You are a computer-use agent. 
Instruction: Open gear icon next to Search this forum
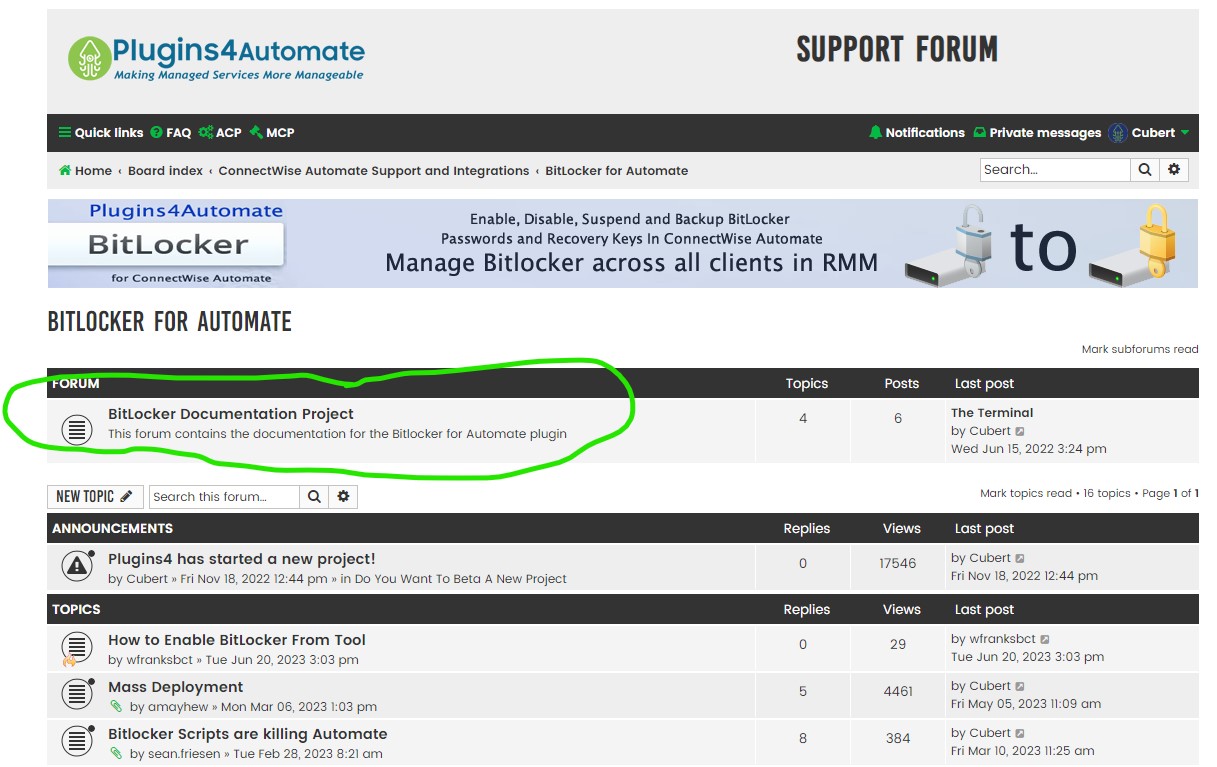point(343,497)
